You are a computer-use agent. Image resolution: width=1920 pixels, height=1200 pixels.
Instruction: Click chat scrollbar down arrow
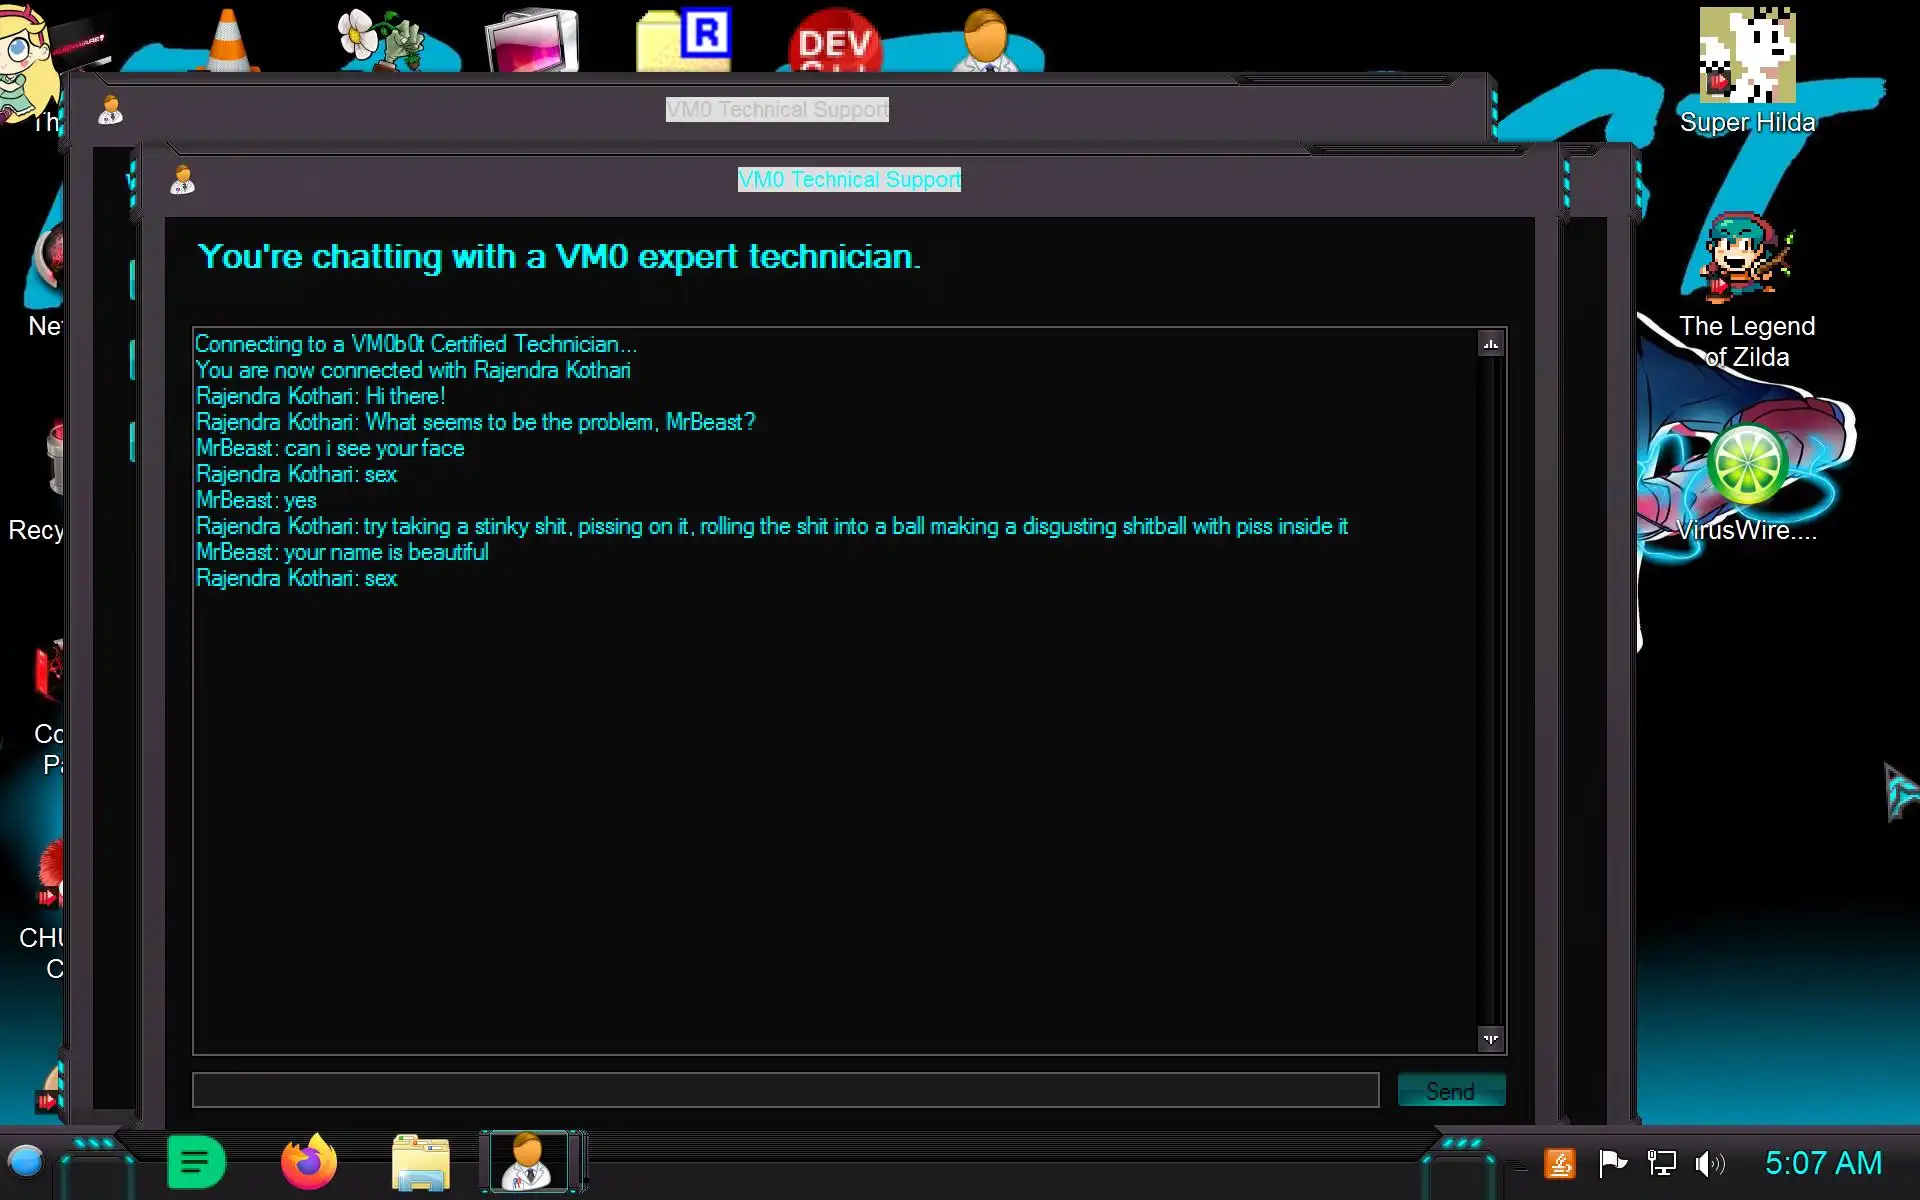point(1490,1039)
